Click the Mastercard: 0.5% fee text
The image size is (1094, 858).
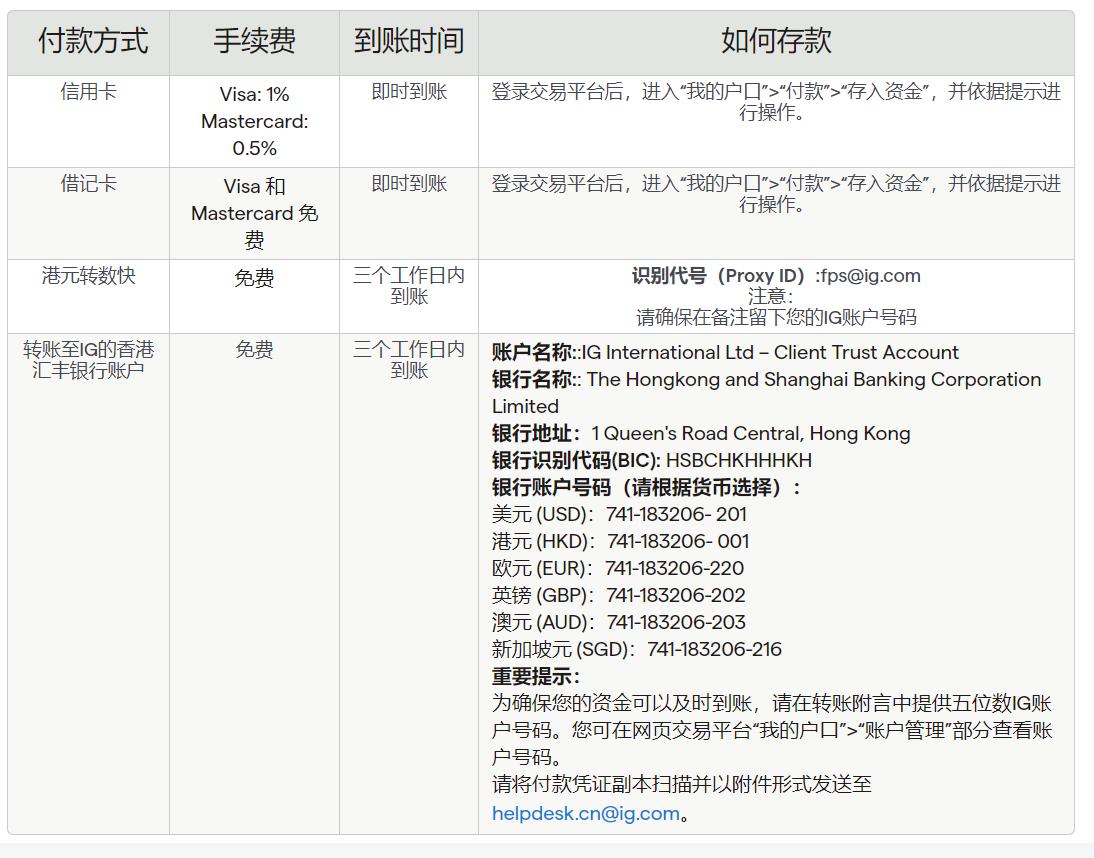click(x=255, y=135)
